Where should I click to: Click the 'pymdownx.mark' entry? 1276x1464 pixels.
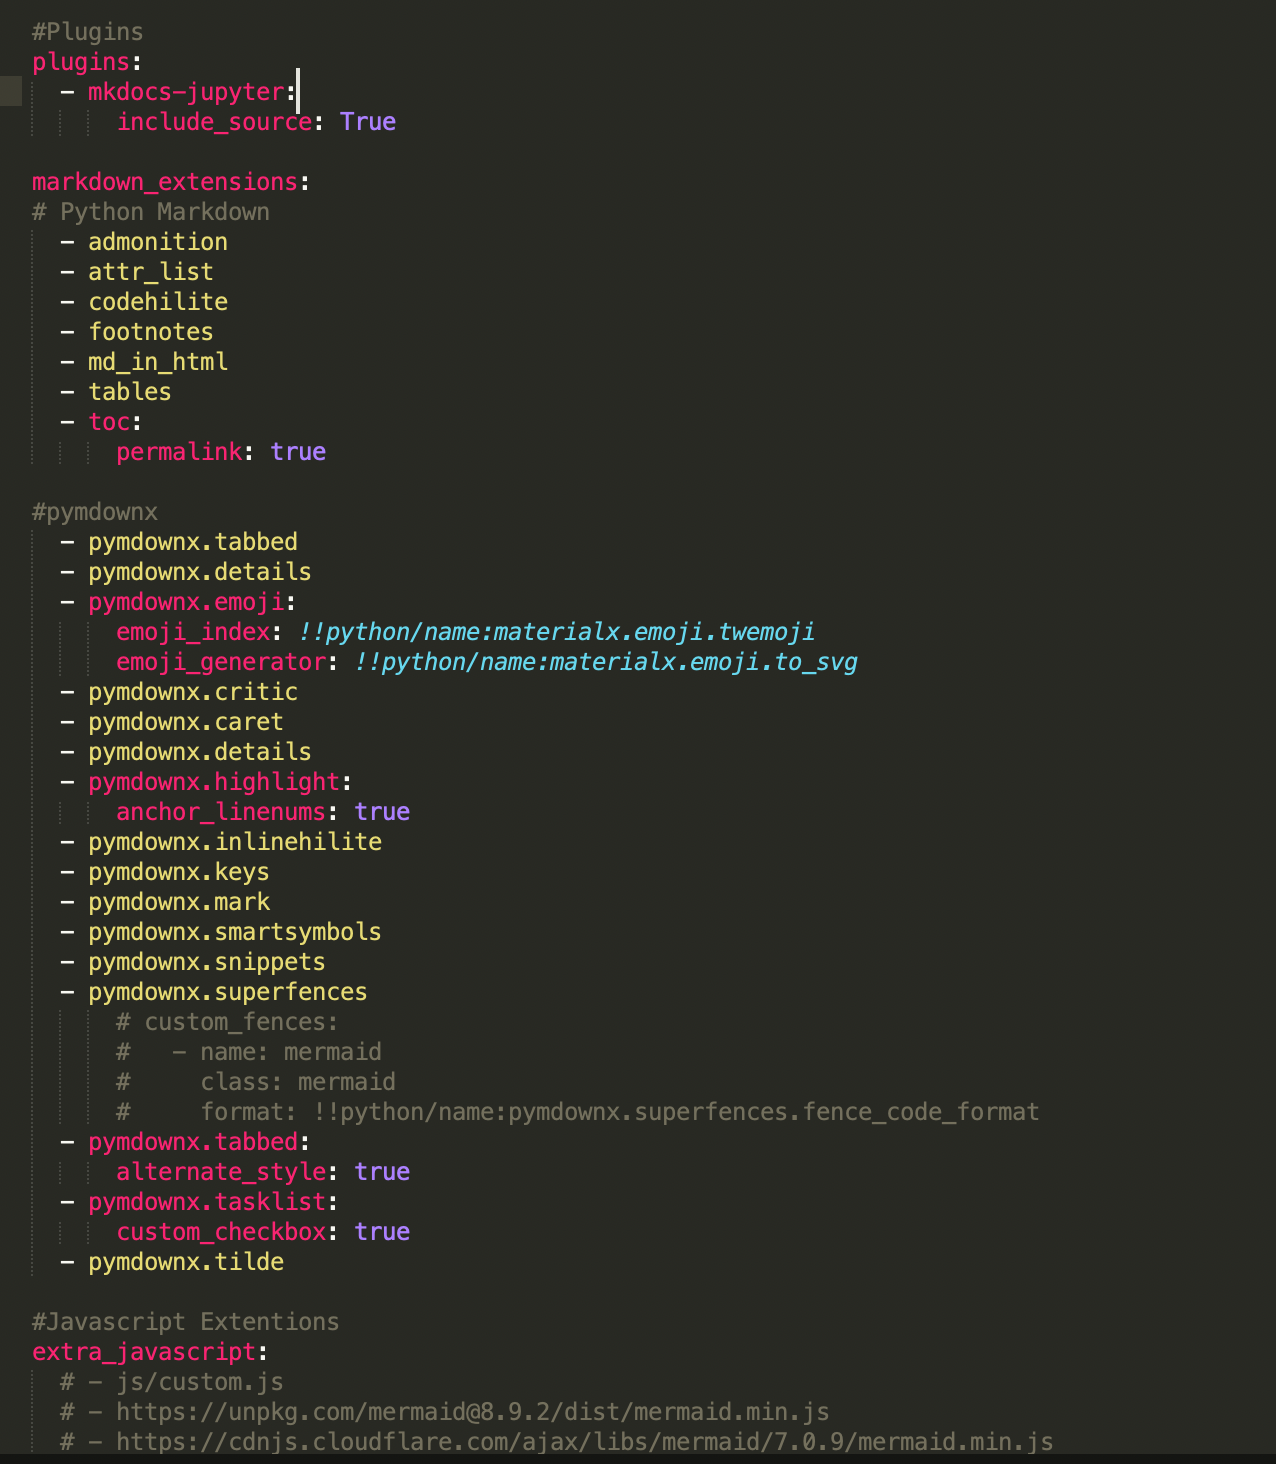[x=179, y=902]
